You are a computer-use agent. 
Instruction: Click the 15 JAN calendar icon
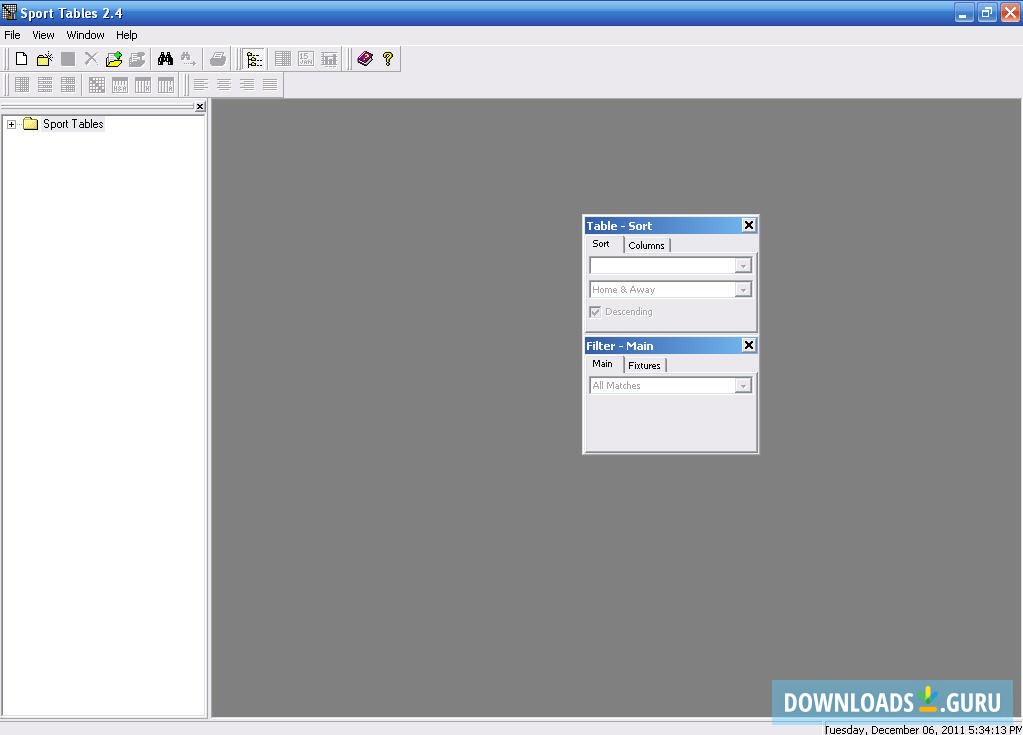tap(306, 59)
